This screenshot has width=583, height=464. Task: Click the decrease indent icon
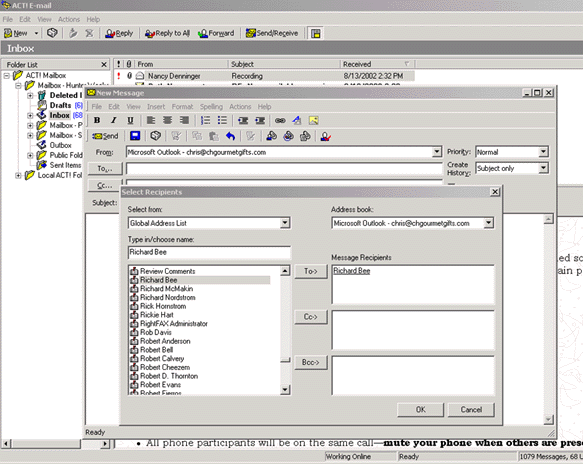tap(243, 120)
